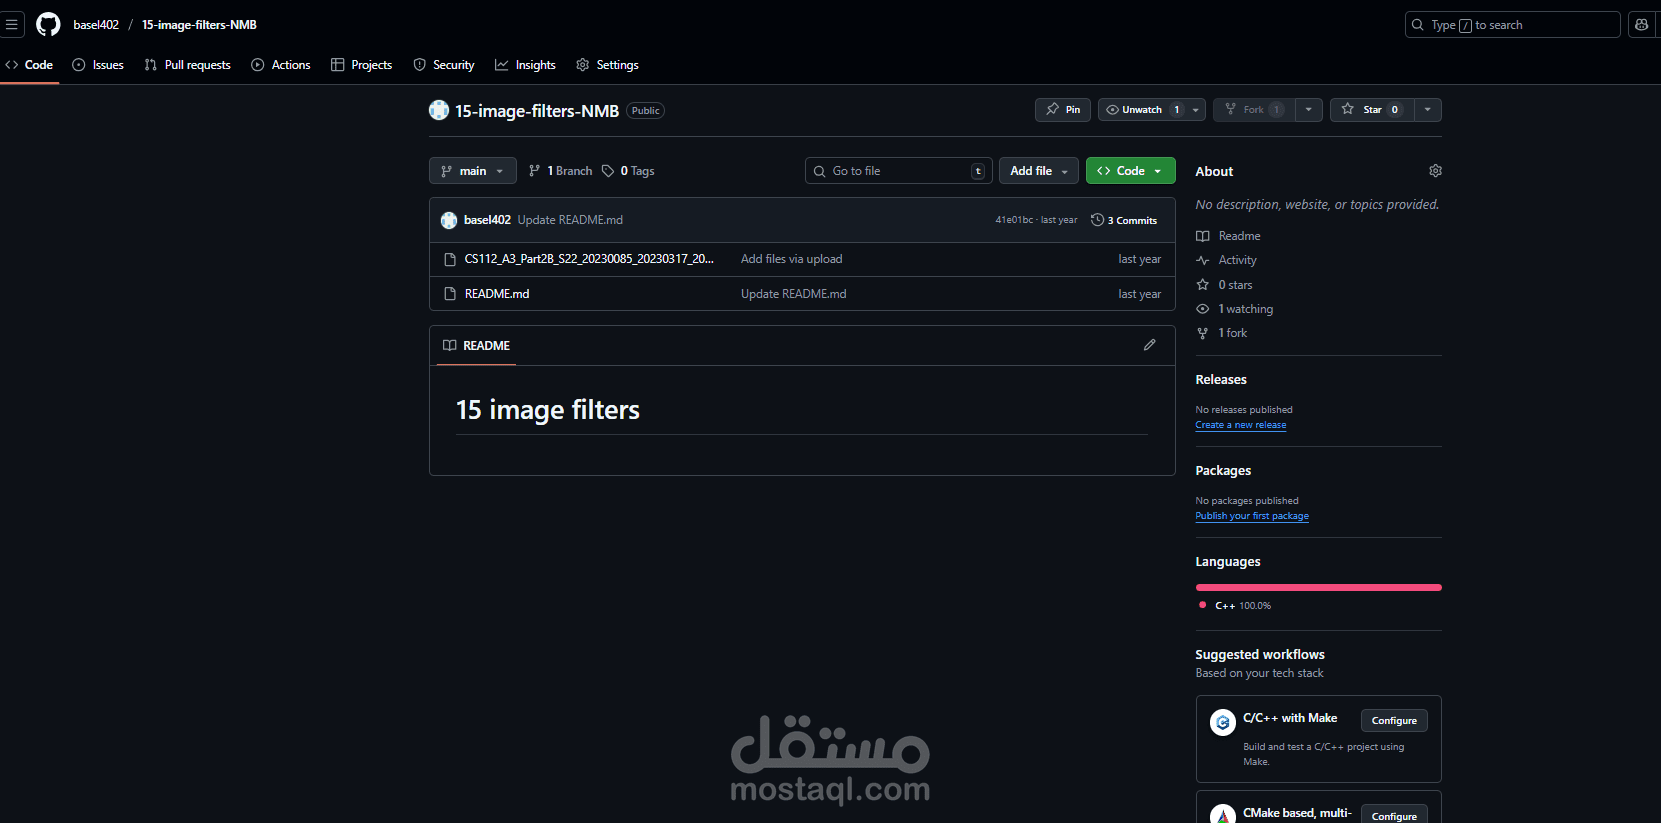
Task: Open the Settings tab
Action: point(607,65)
